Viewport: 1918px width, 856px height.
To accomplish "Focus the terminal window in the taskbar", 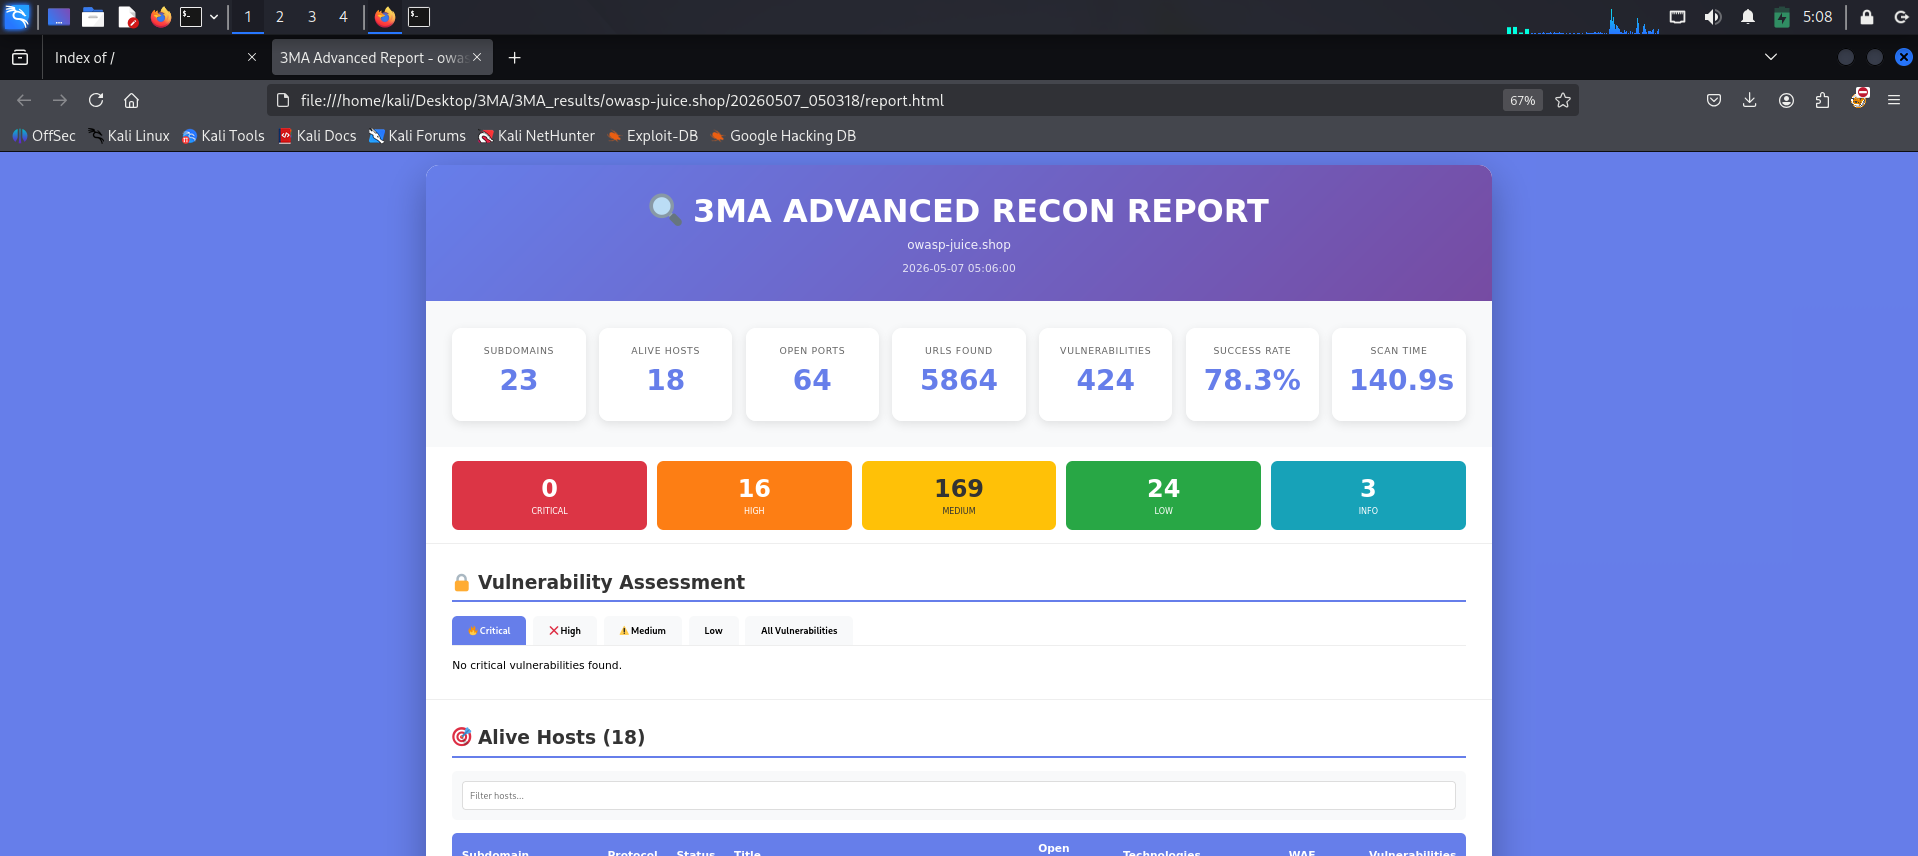I will [x=419, y=17].
